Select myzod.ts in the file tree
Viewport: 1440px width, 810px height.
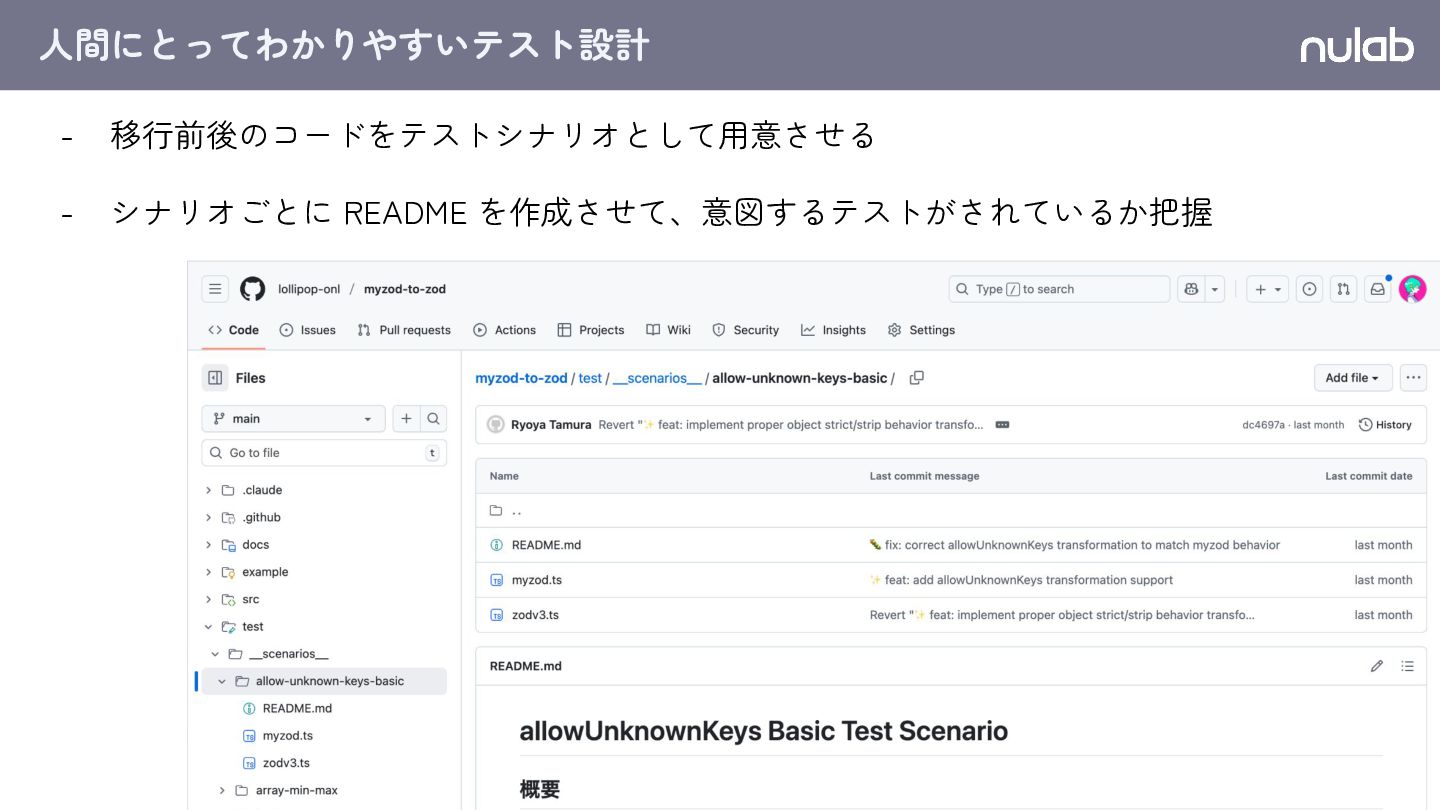pos(287,736)
